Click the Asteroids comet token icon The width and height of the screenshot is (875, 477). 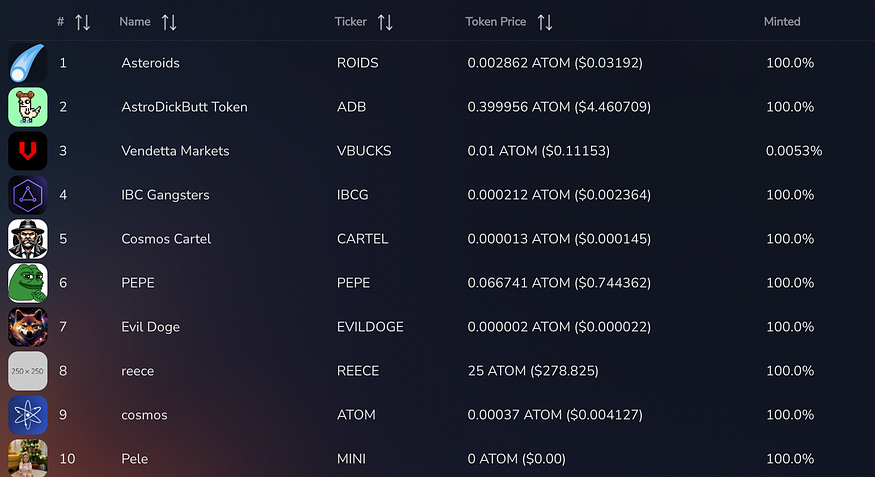27,63
